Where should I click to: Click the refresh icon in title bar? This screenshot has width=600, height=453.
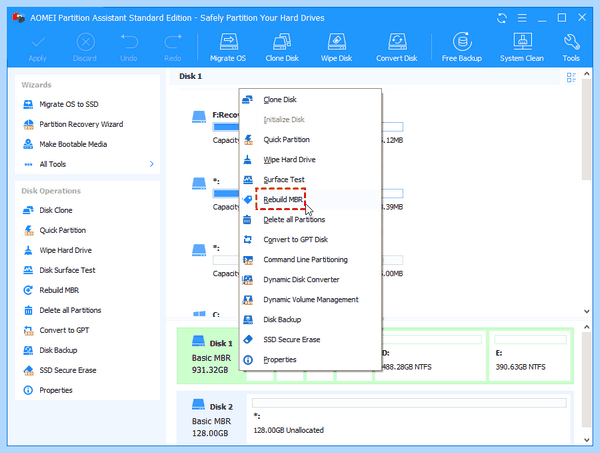pyautogui.click(x=502, y=18)
